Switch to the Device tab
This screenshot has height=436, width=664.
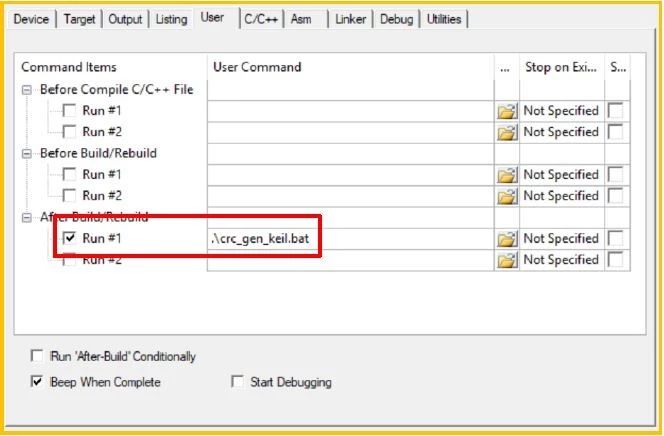coord(31,19)
